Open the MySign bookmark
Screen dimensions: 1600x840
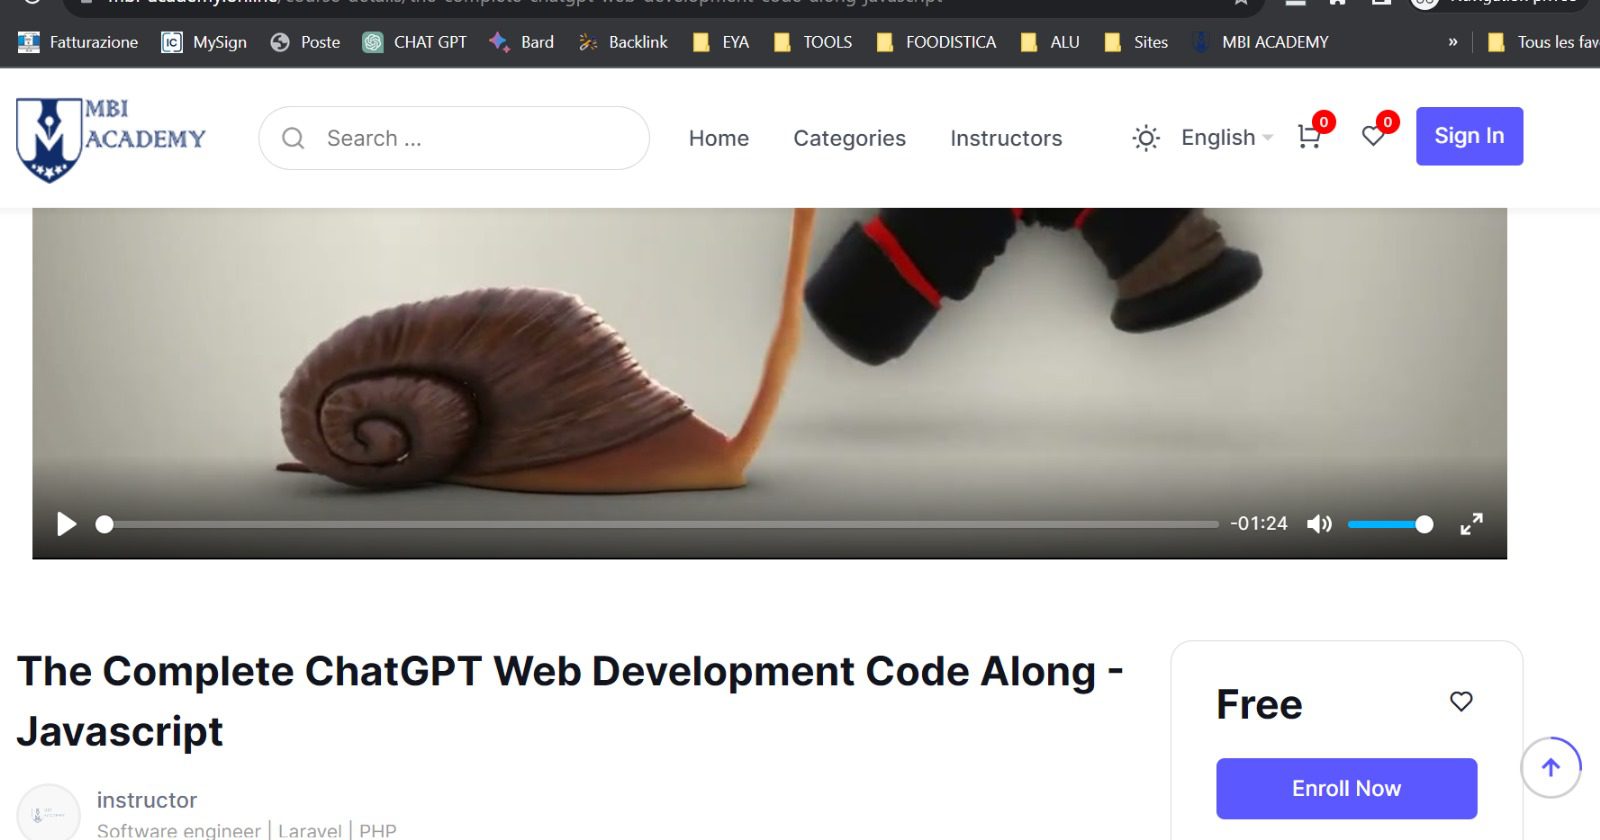[x=204, y=42]
